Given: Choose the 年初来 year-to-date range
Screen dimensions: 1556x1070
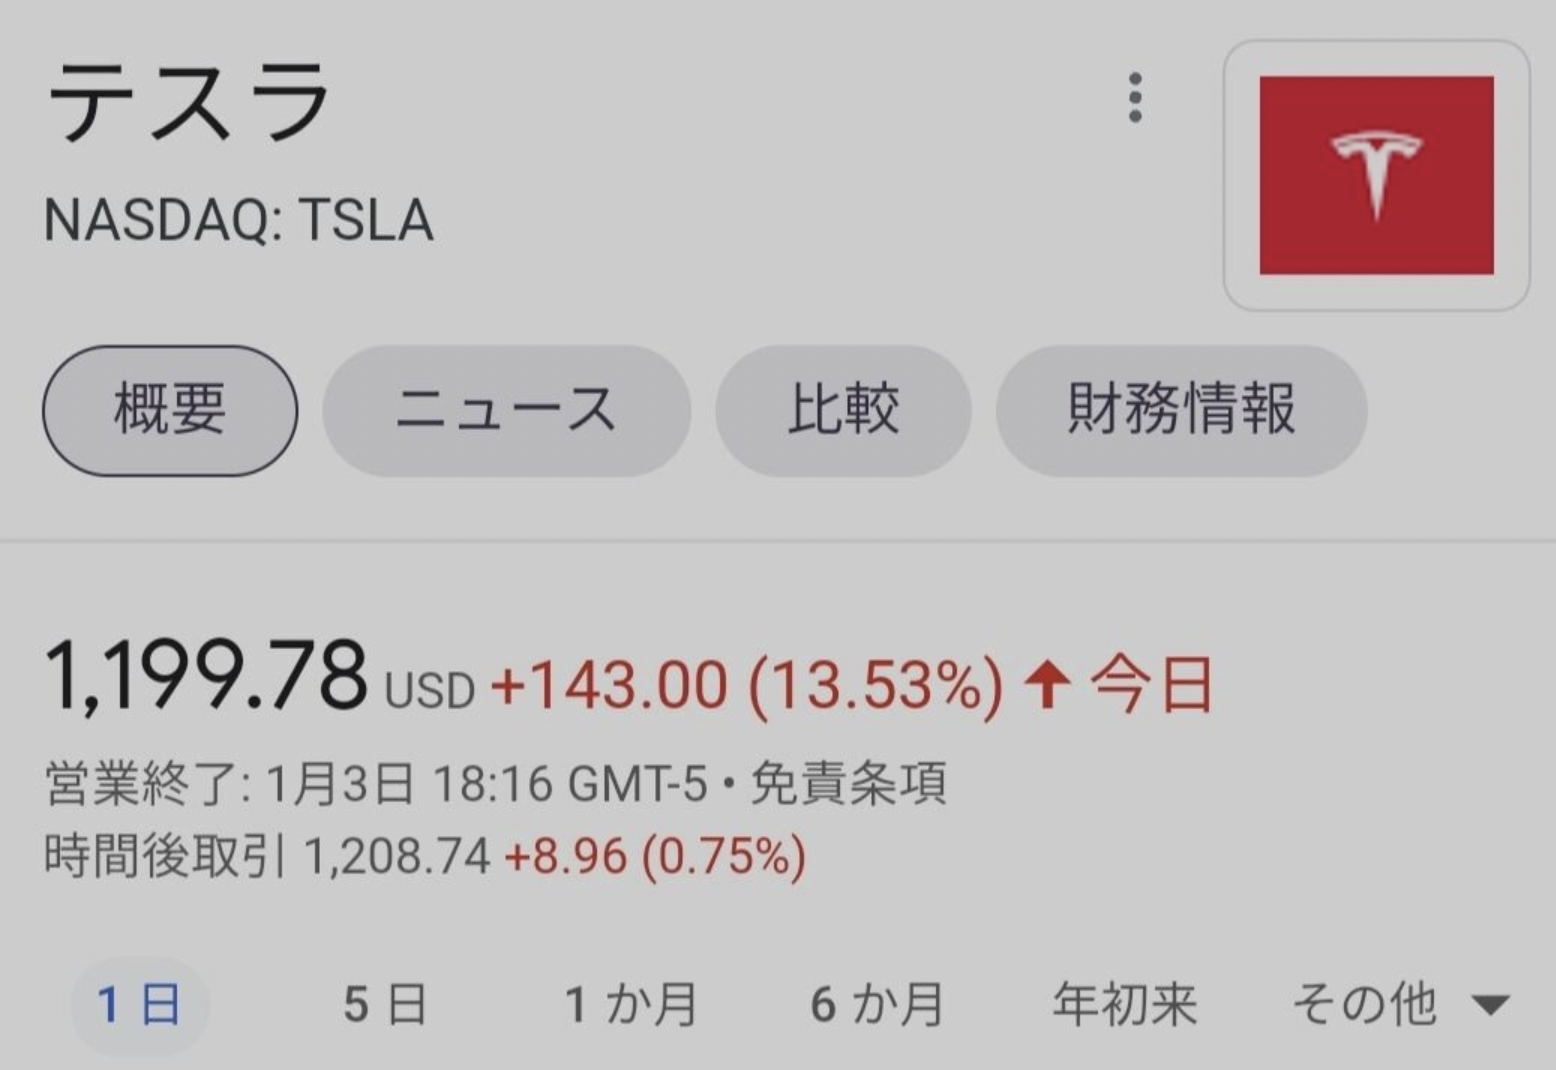Looking at the screenshot, I should [x=1124, y=1005].
